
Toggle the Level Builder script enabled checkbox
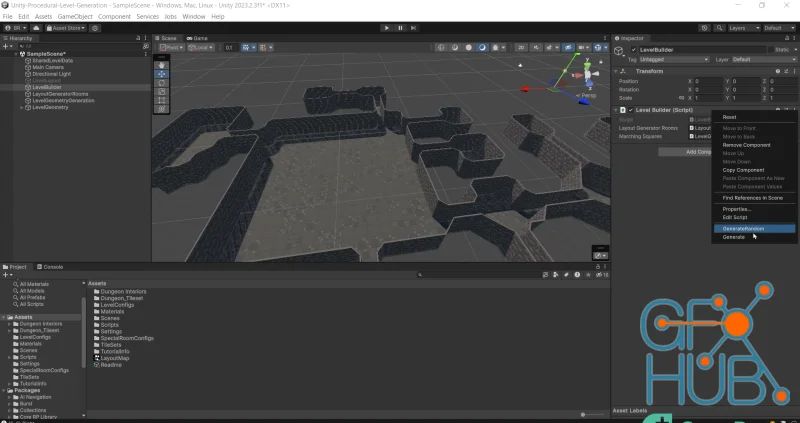pos(631,110)
